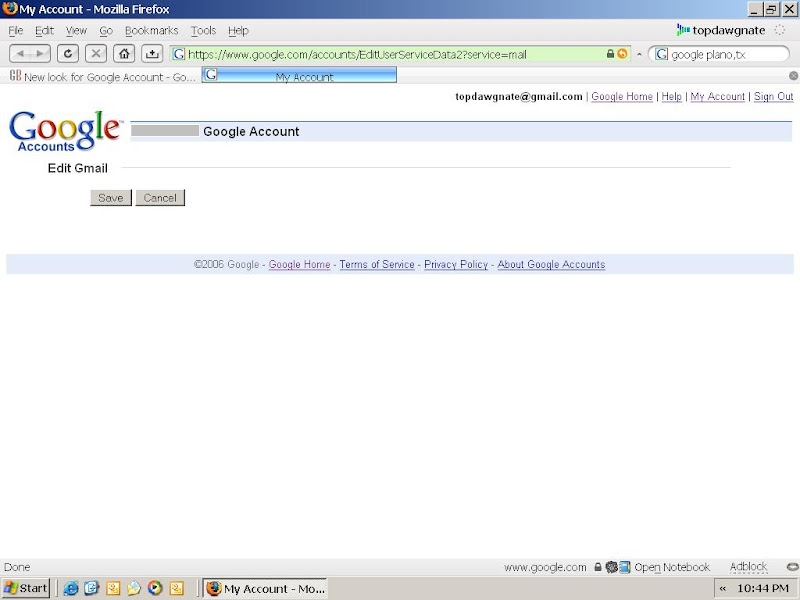Open the Bookmarks menu
Image resolution: width=800 pixels, height=600 pixels.
152,31
